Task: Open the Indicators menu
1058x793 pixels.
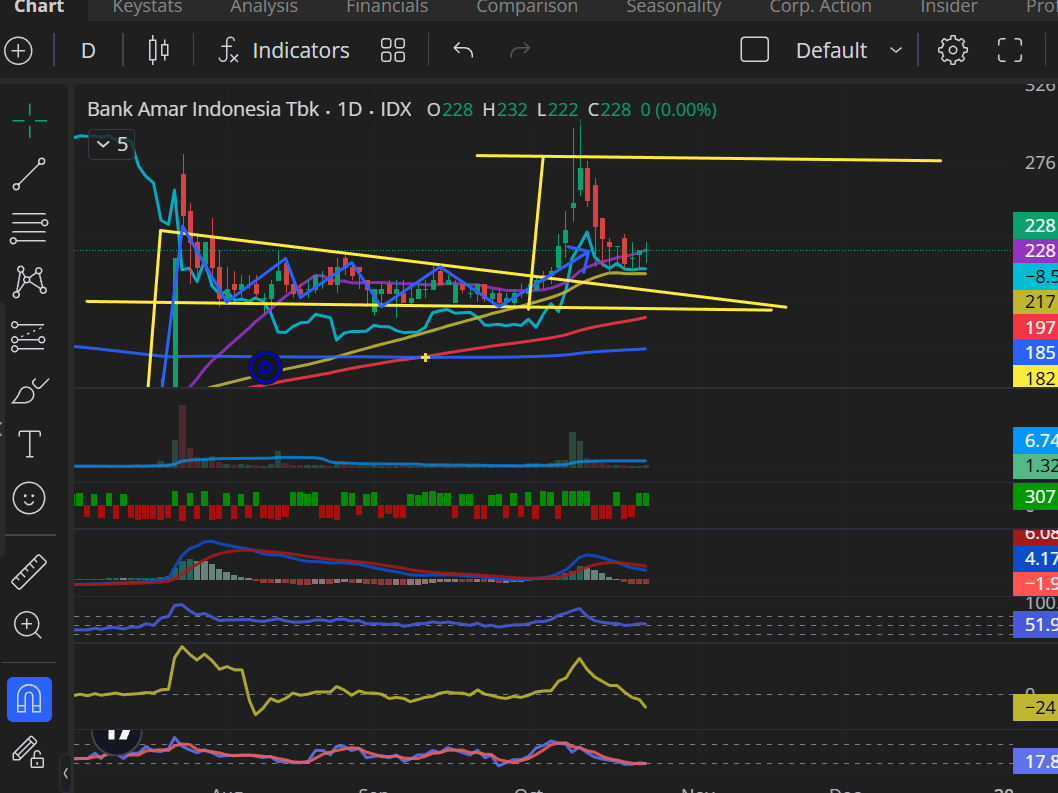Action: pyautogui.click(x=284, y=50)
